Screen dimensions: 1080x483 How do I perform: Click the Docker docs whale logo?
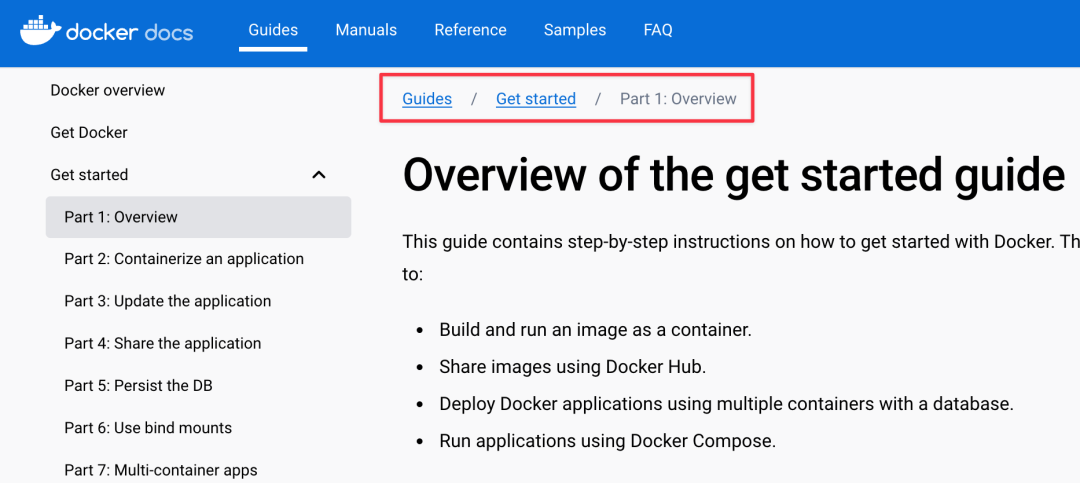point(106,30)
